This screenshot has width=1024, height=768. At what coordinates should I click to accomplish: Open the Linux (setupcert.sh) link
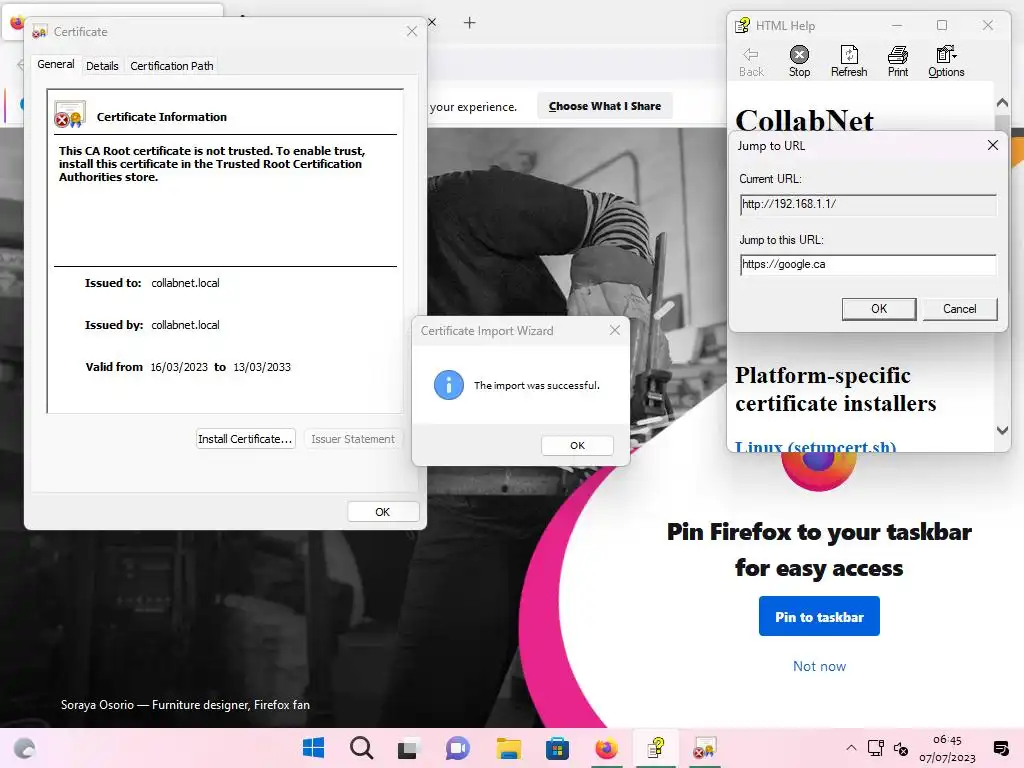(x=815, y=446)
